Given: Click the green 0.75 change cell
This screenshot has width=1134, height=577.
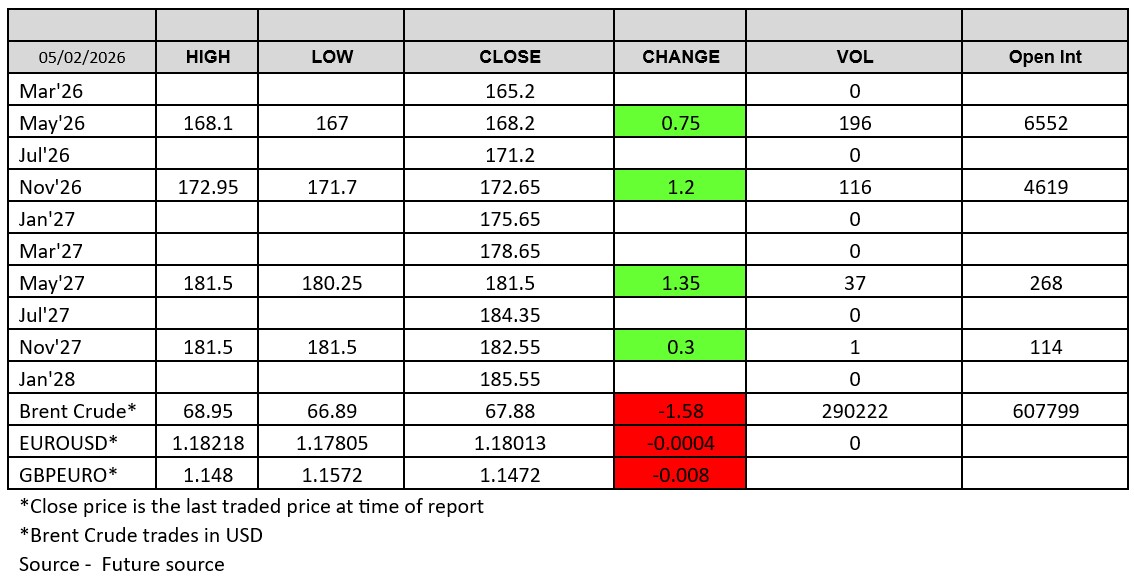Looking at the screenshot, I should 680,124.
